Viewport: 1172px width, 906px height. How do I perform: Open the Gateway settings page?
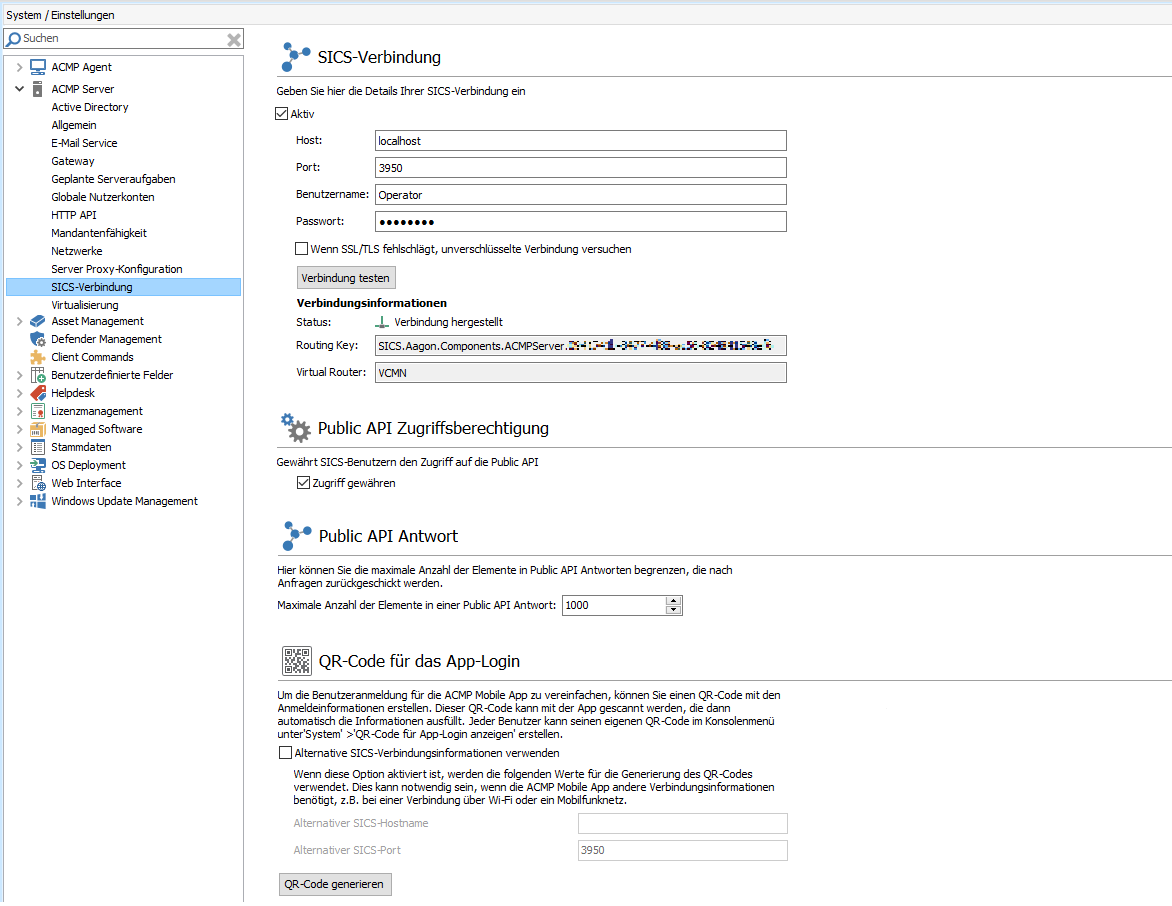coord(72,160)
